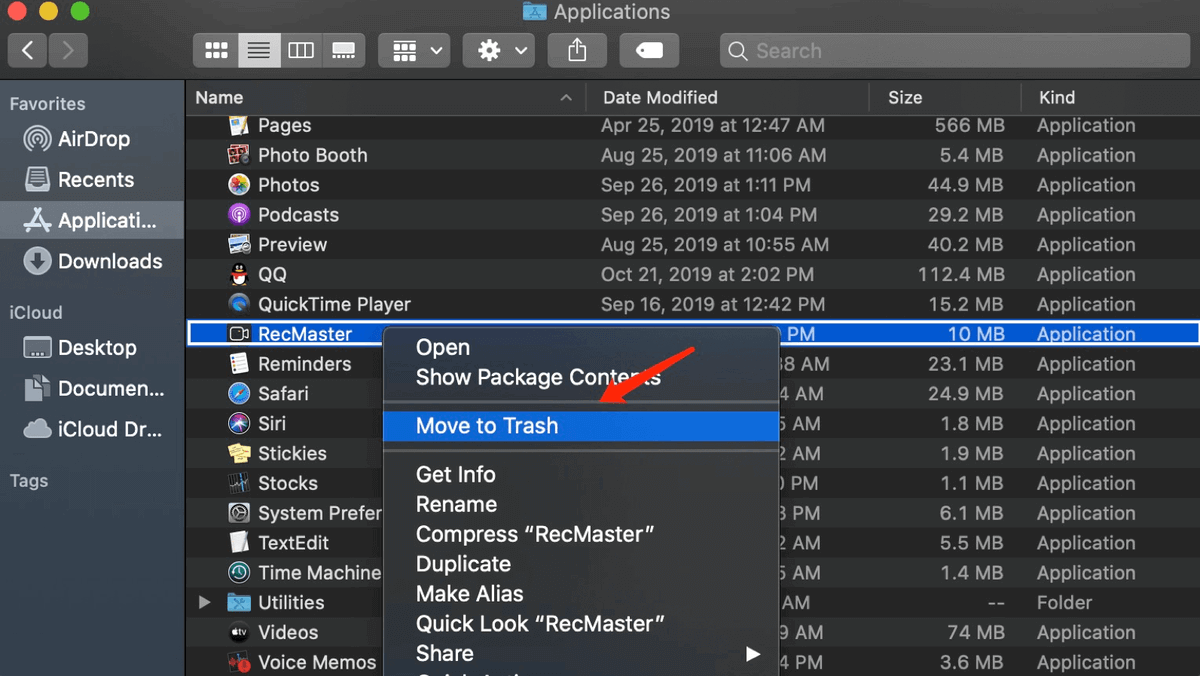This screenshot has width=1200, height=676.
Task: Open iCloud Drive in the sidebar
Action: [x=92, y=429]
